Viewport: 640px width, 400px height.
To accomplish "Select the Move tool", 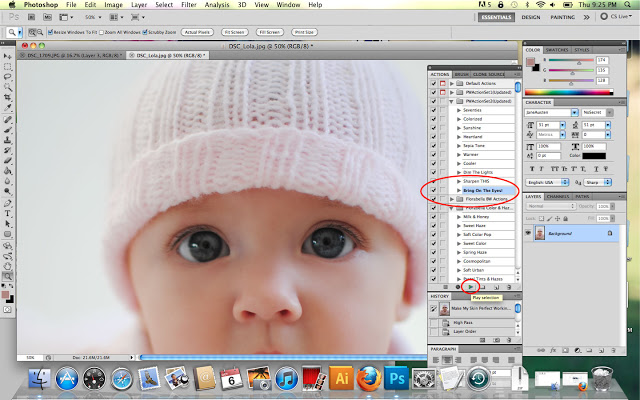I will tap(7, 56).
